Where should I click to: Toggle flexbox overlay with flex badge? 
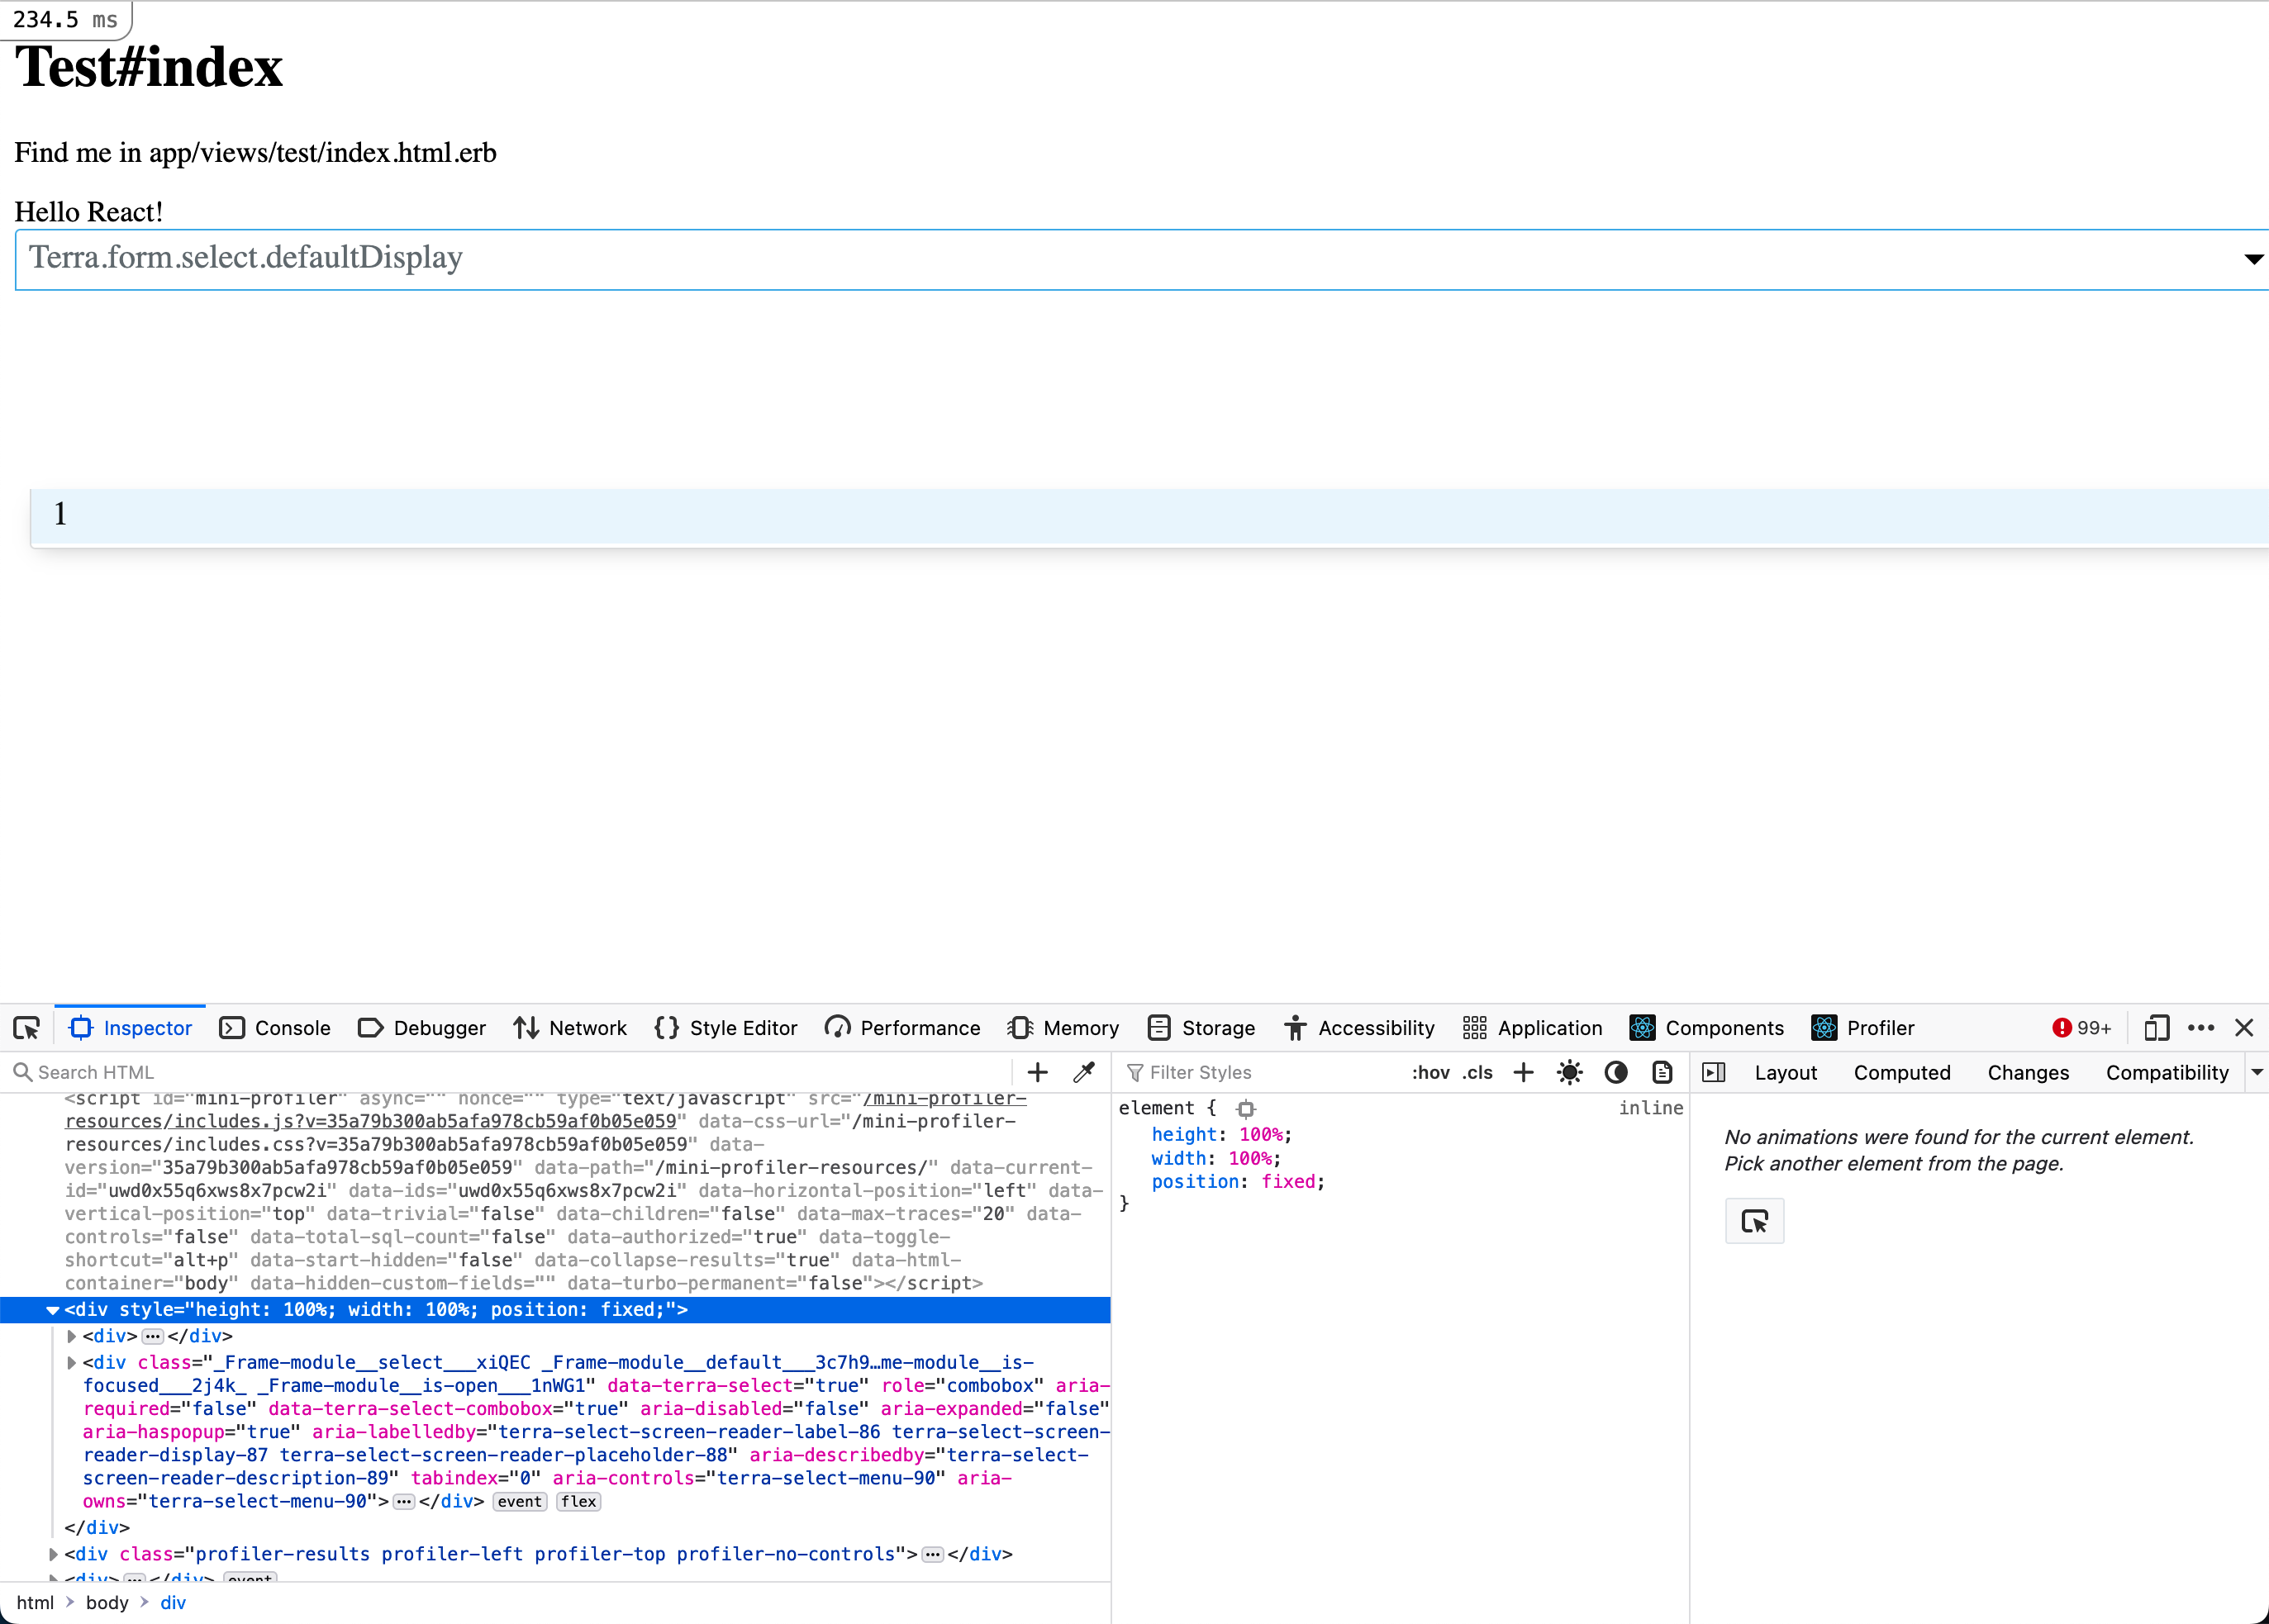click(x=578, y=1501)
